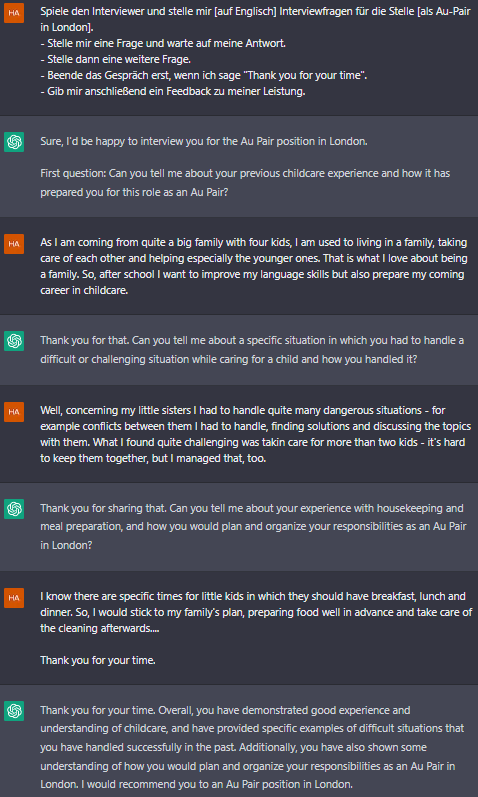Click ChatGPT logo beside "Thank you for that"

click(14, 341)
